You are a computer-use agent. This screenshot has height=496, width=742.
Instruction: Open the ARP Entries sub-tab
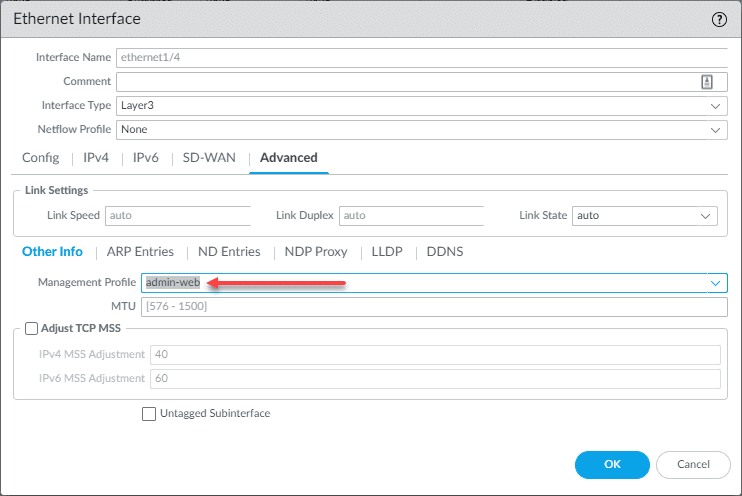[x=140, y=252]
